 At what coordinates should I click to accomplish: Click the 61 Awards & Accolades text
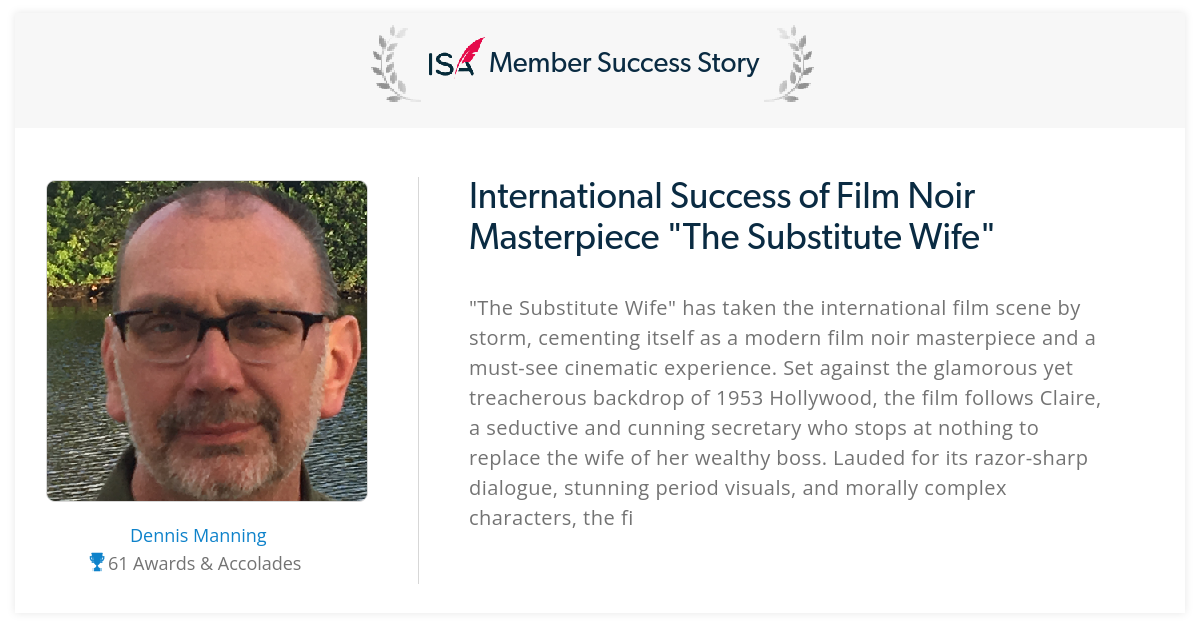[x=204, y=563]
